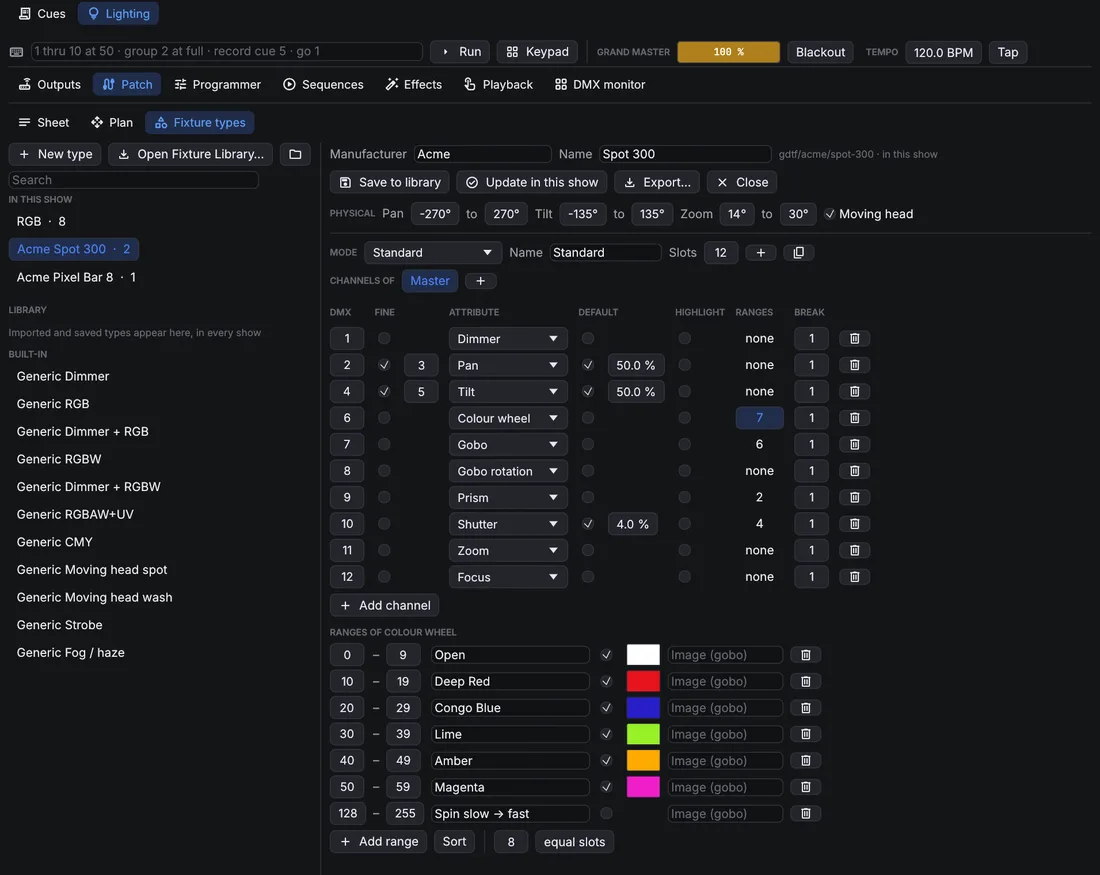Click the fixture type Search field
The width and height of the screenshot is (1100, 875).
(133, 180)
